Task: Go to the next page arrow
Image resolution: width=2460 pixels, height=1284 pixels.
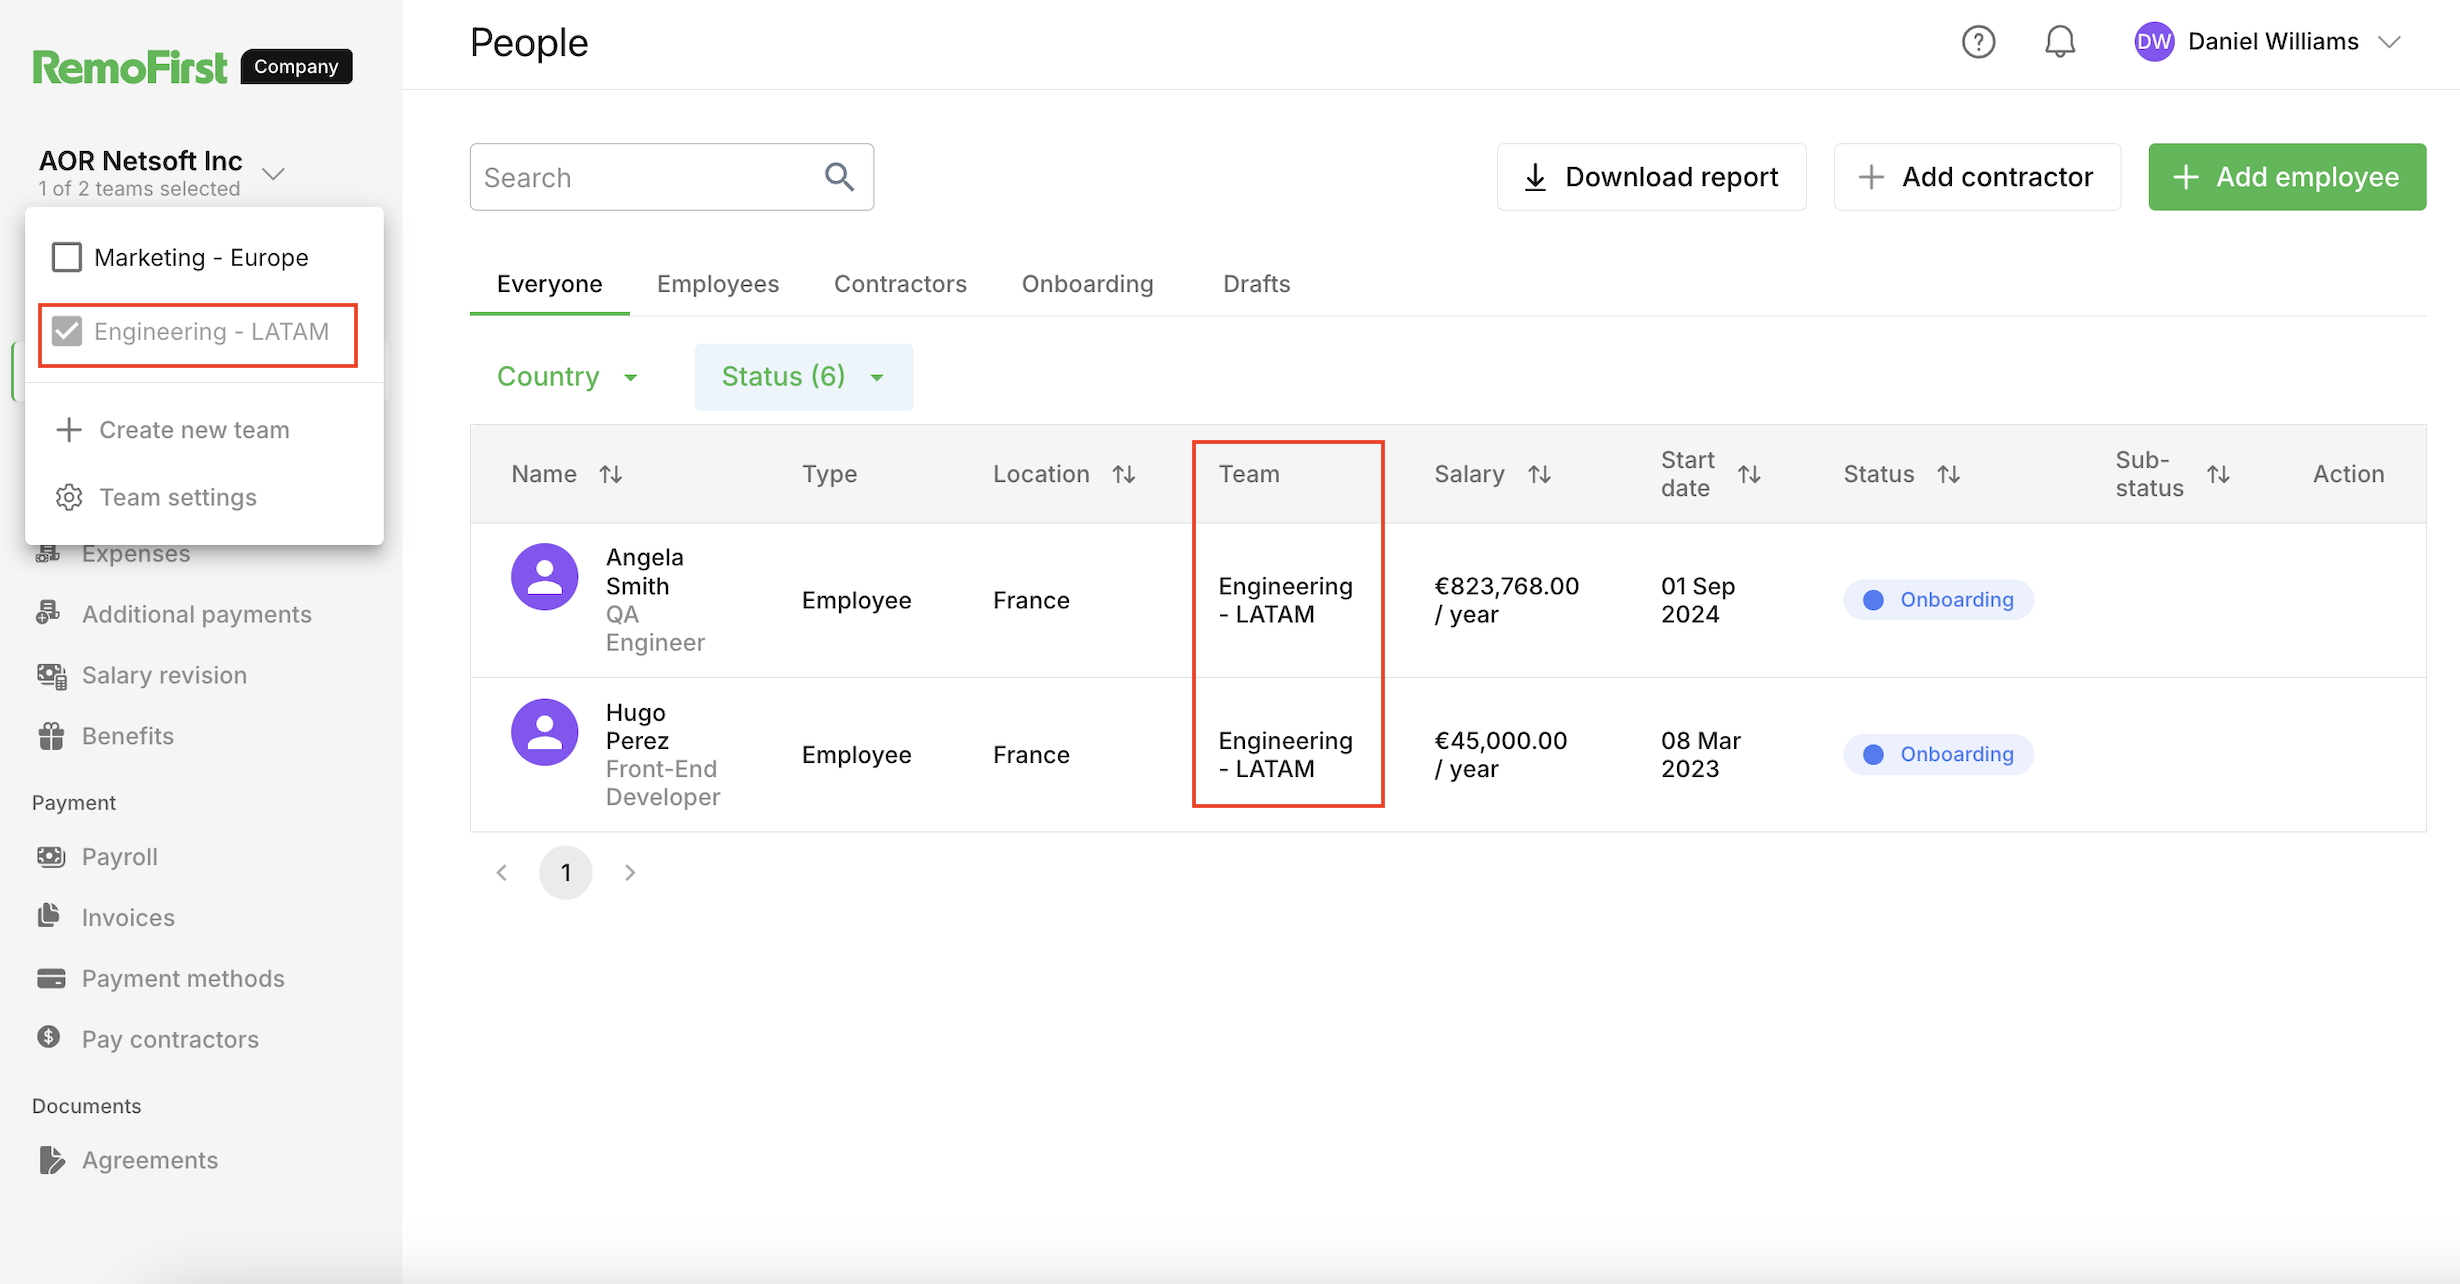Action: coord(630,873)
